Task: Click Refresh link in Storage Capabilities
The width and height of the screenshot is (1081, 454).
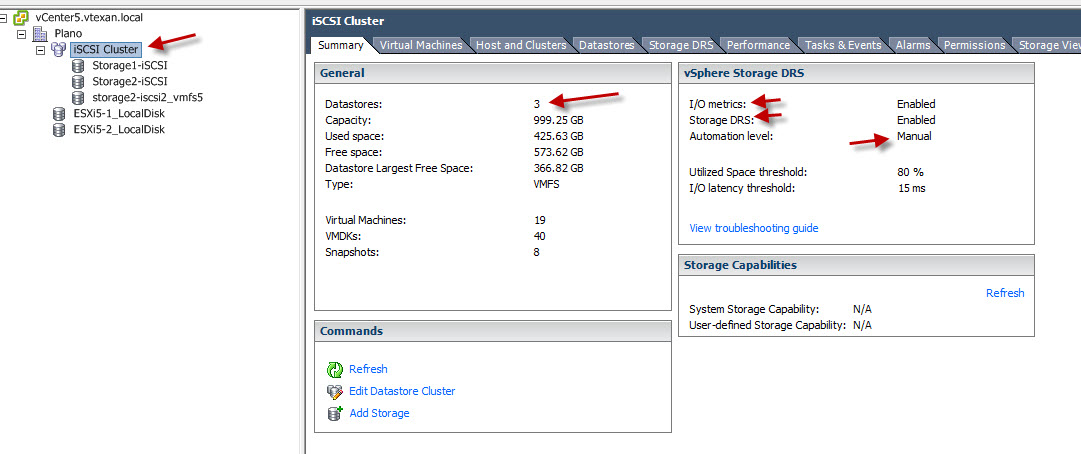Action: click(x=1004, y=293)
